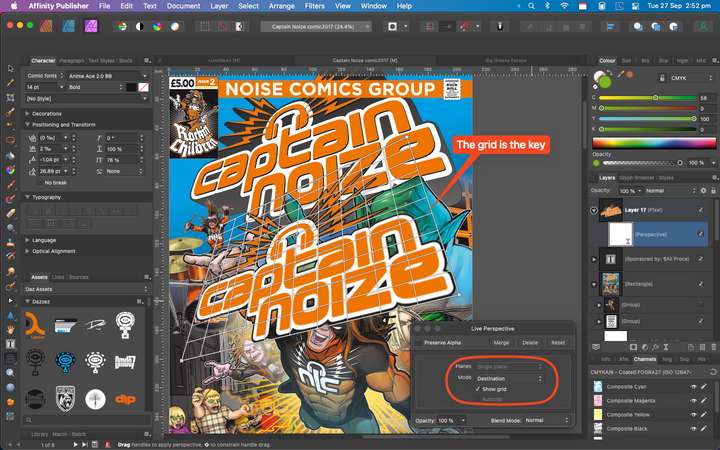Viewport: 720px width, 450px height.
Task: Open Spotlight search in the menu bar
Action: (531, 6)
